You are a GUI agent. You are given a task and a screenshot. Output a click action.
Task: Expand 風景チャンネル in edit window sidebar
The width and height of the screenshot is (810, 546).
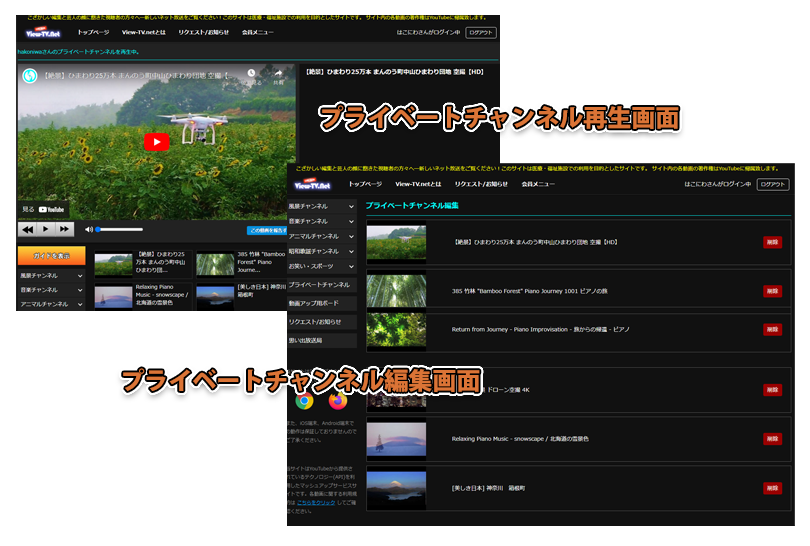pos(322,206)
